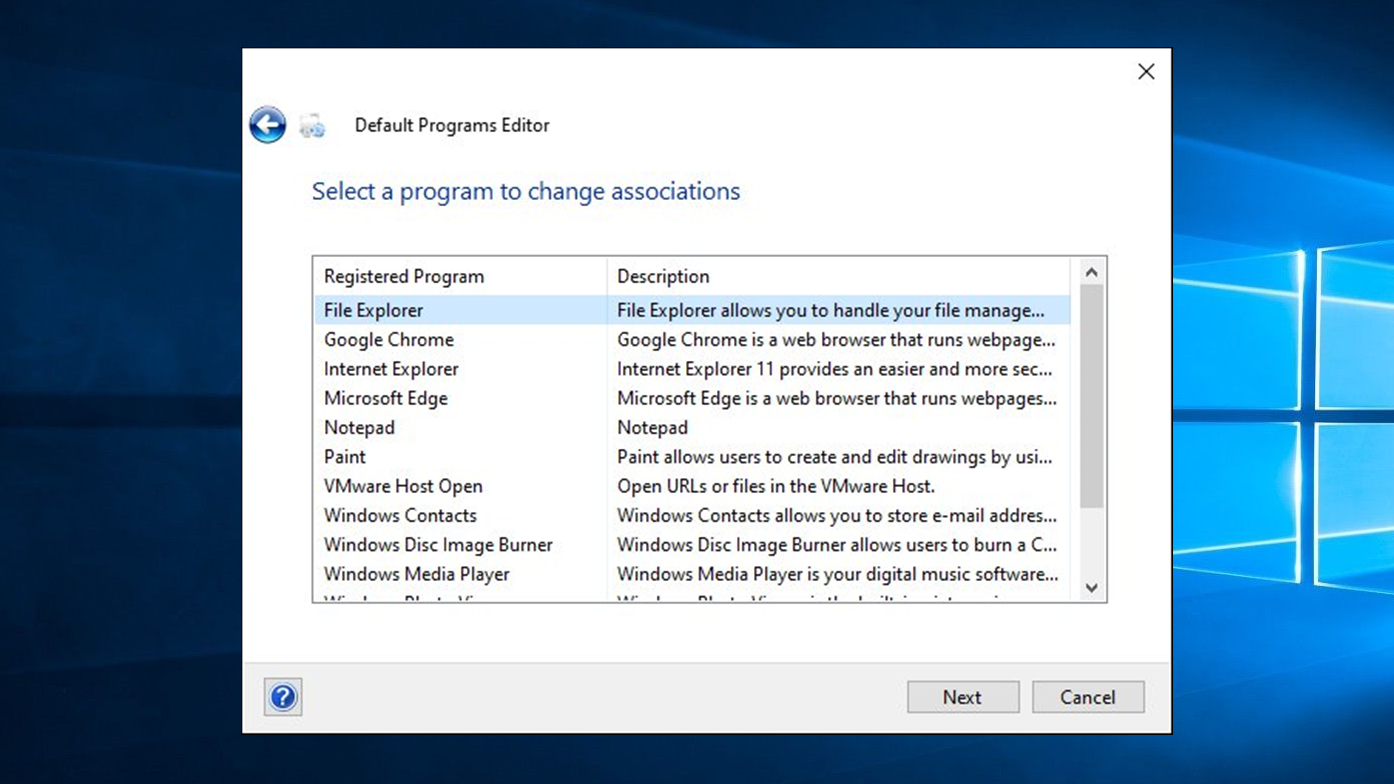Select VMware Host Open in the list
Image resolution: width=1394 pixels, height=784 pixels.
point(403,486)
